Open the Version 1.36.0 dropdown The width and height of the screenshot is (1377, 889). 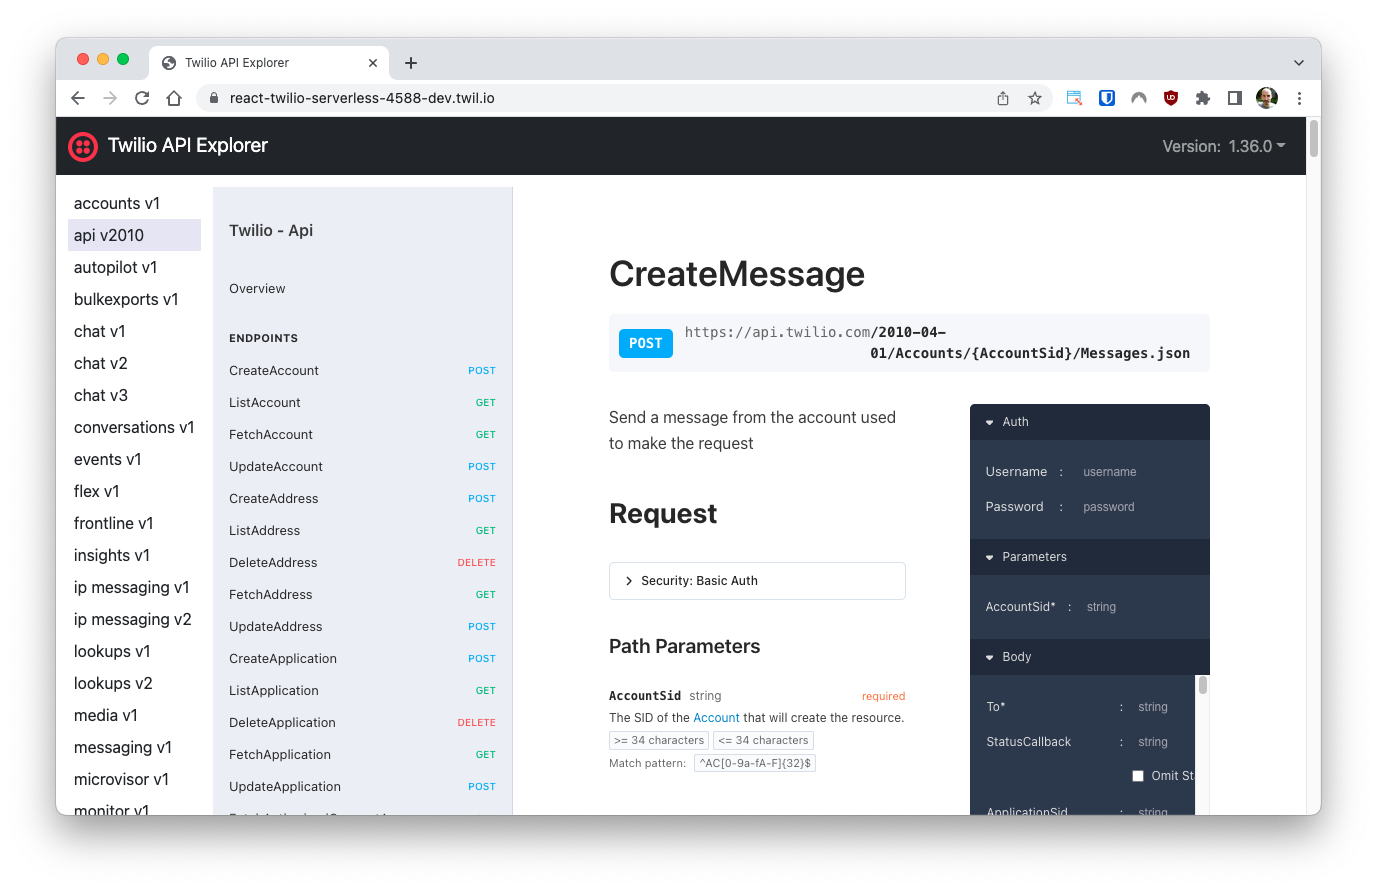click(x=1224, y=146)
